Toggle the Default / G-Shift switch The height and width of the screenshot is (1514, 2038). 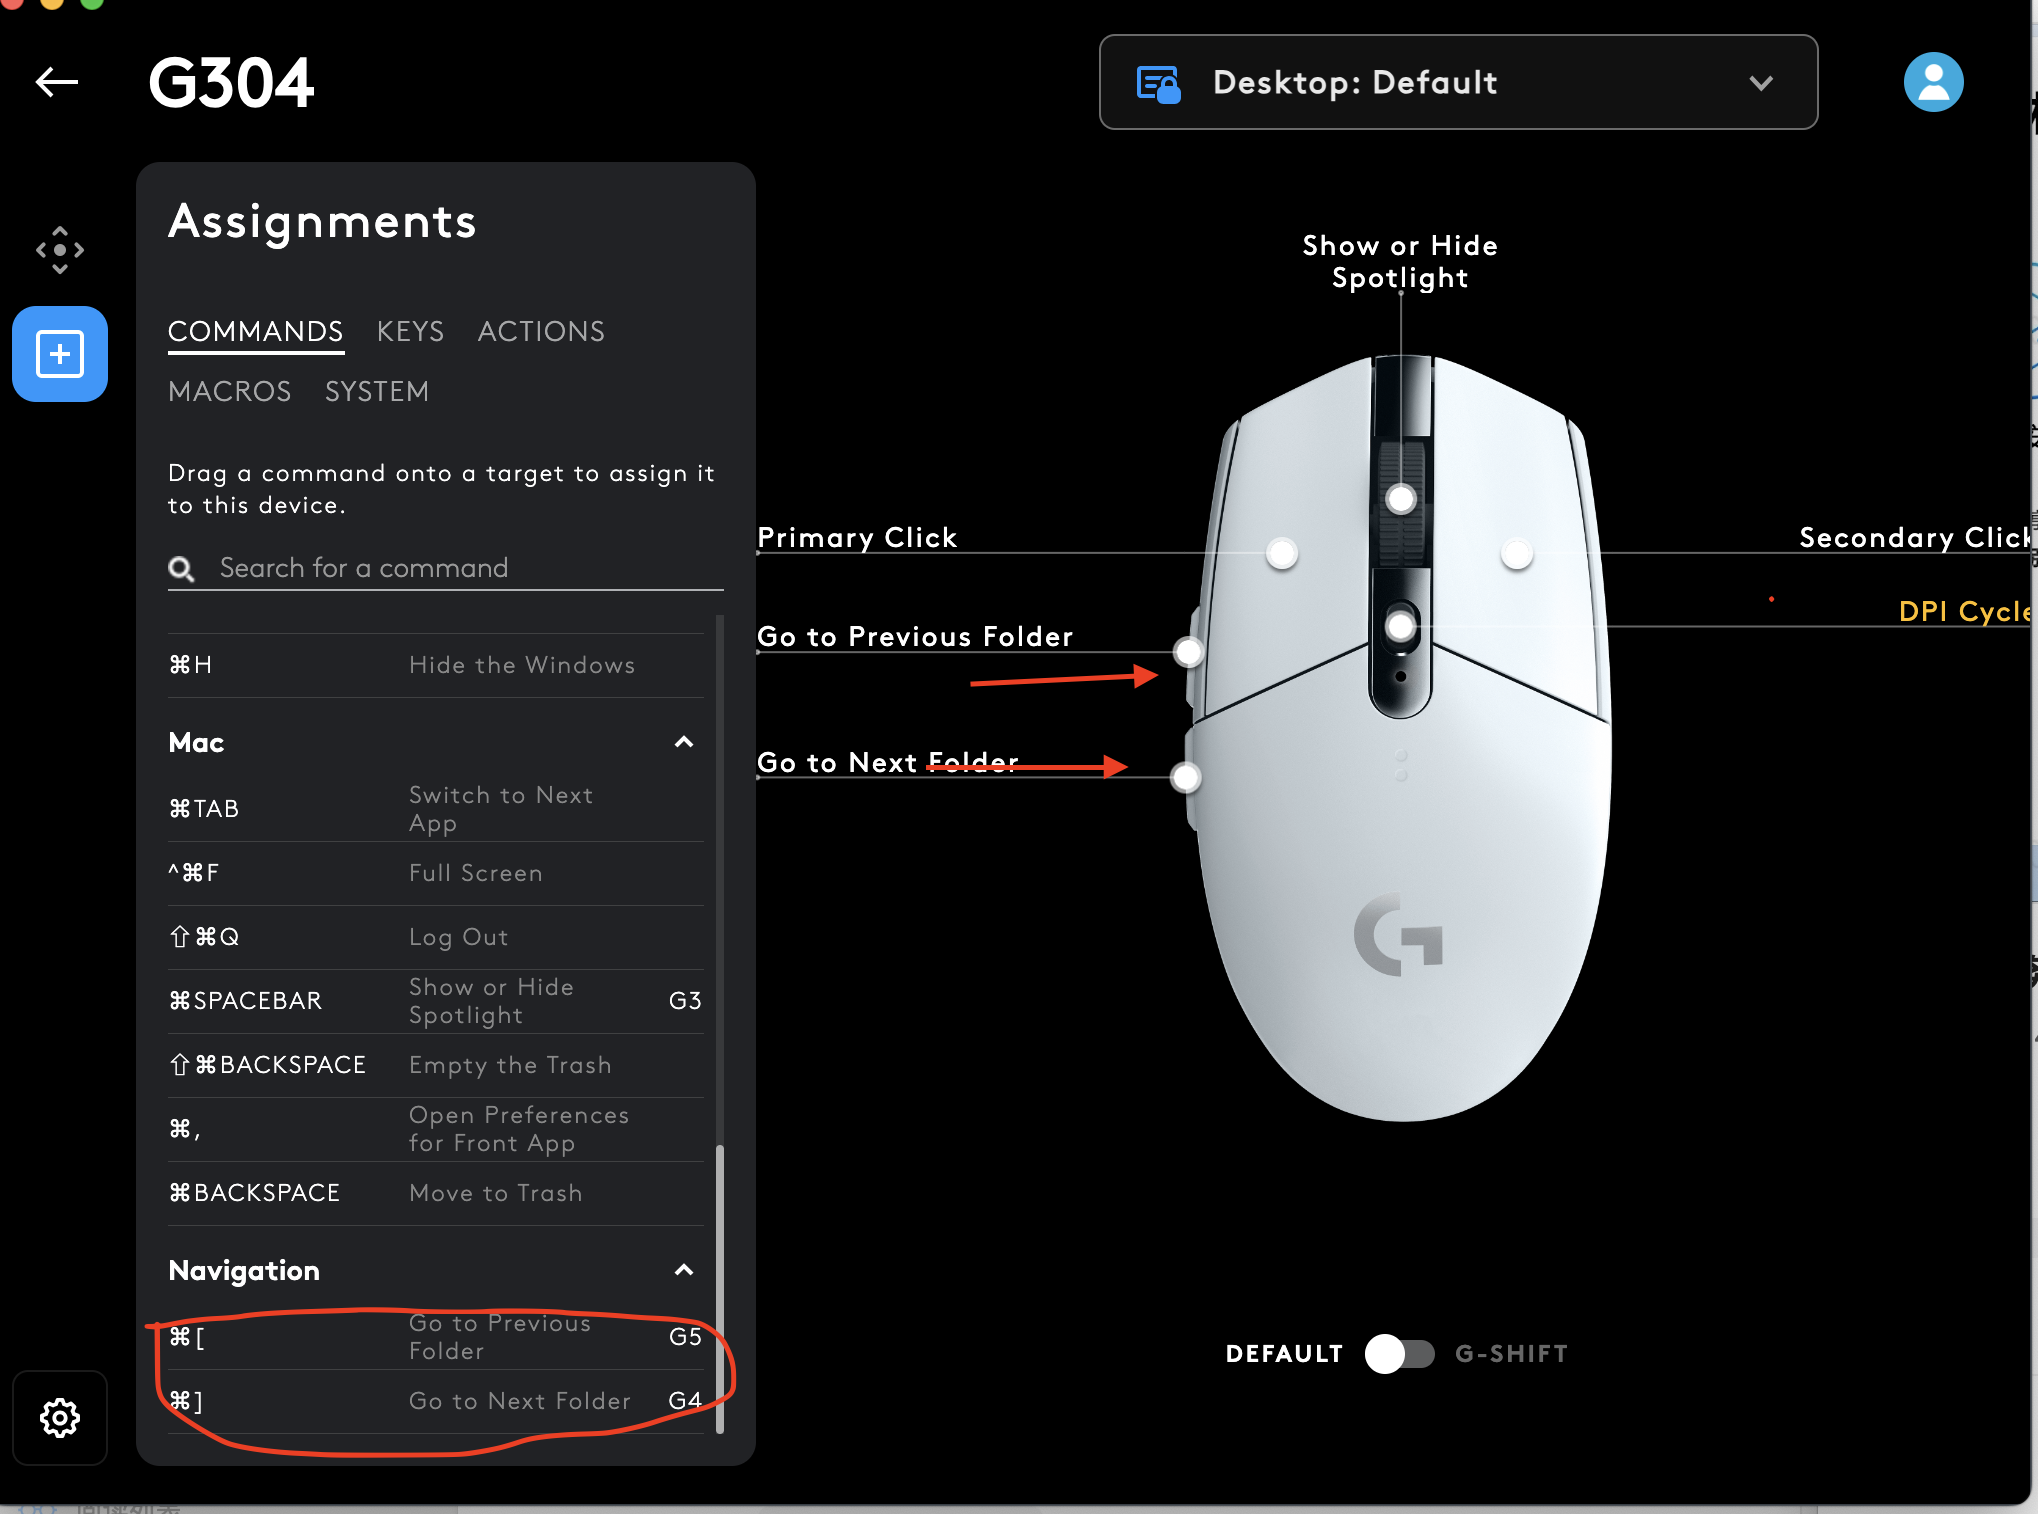click(1399, 1354)
